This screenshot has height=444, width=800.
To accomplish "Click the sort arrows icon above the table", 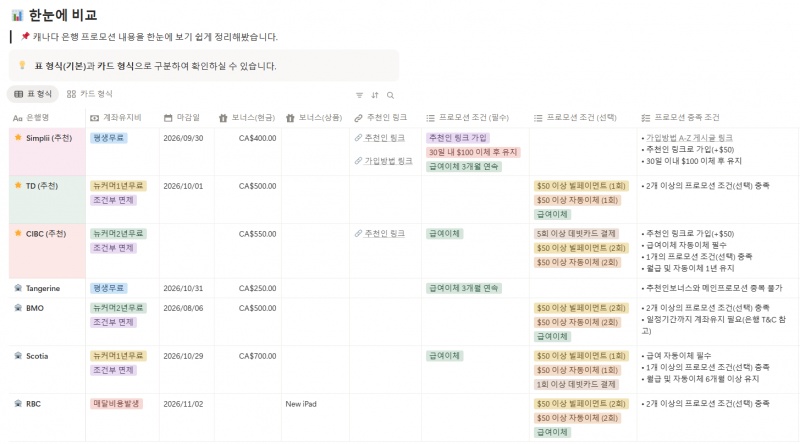I will click(375, 95).
